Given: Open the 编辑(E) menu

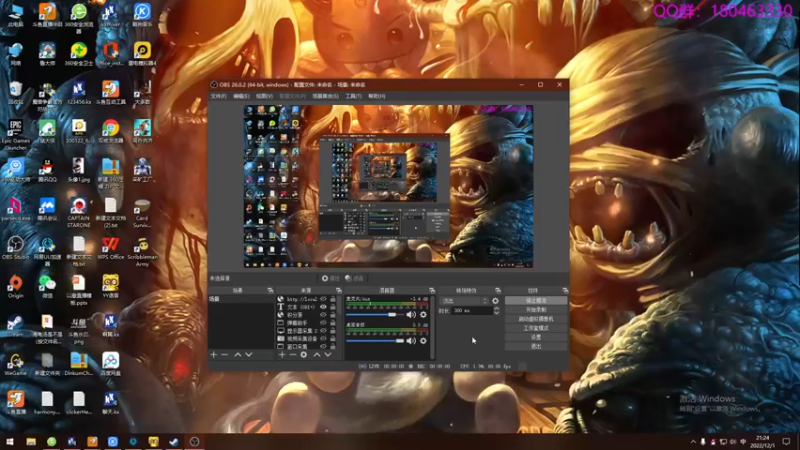Looking at the screenshot, I should pos(241,96).
